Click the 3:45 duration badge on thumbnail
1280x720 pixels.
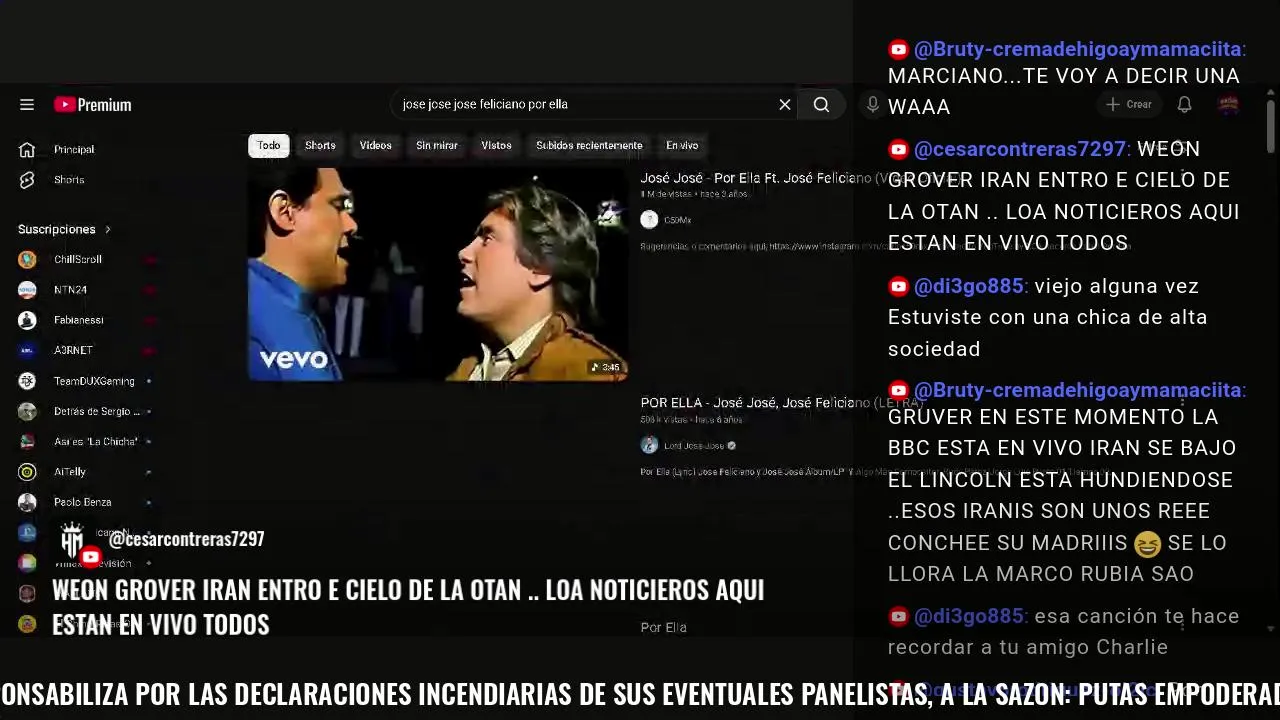[x=606, y=368]
